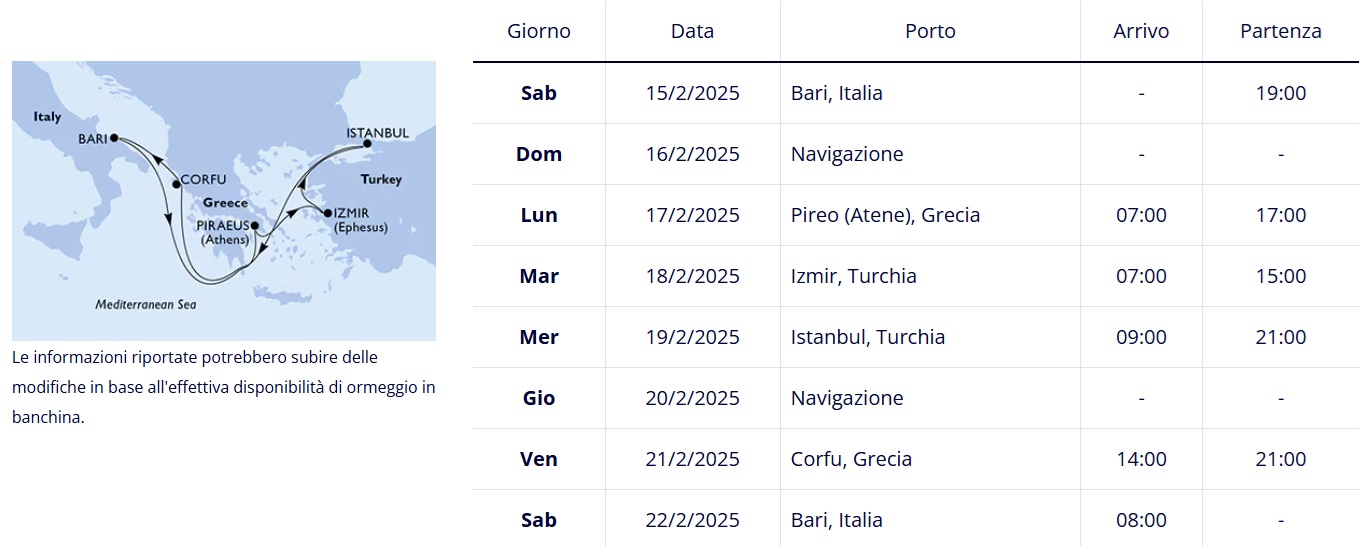The width and height of the screenshot is (1360, 546).
Task: Select the date 22/2/2025 cell
Action: coord(692,520)
